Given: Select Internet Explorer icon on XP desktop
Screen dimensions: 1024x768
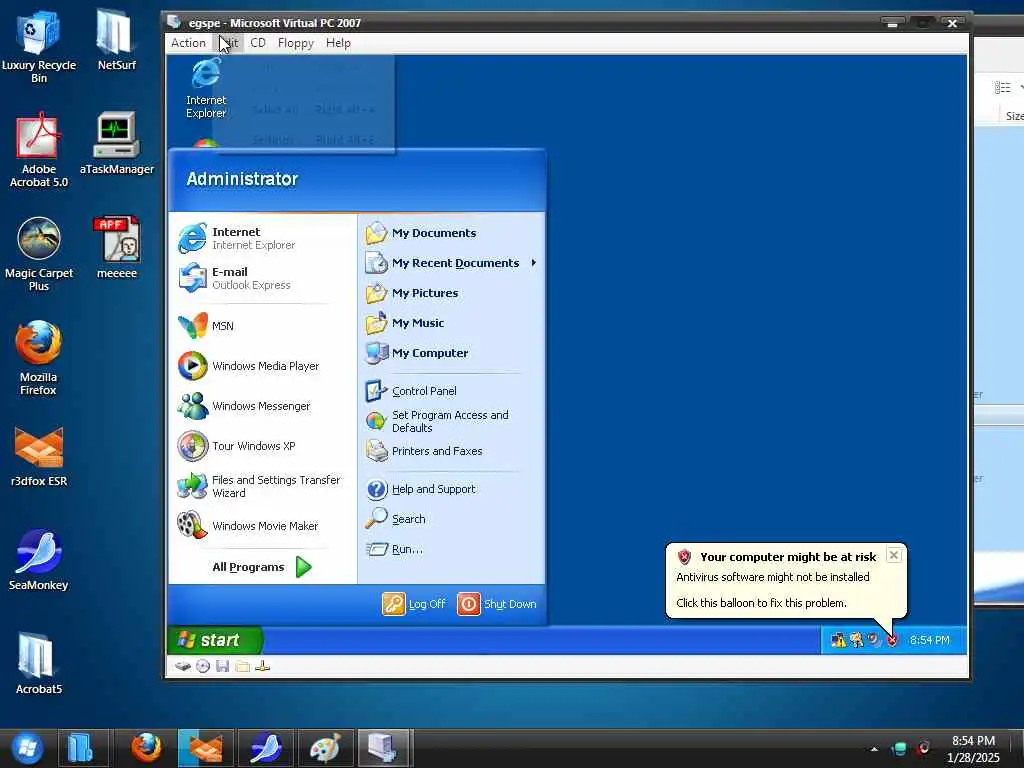Looking at the screenshot, I should (x=206, y=88).
